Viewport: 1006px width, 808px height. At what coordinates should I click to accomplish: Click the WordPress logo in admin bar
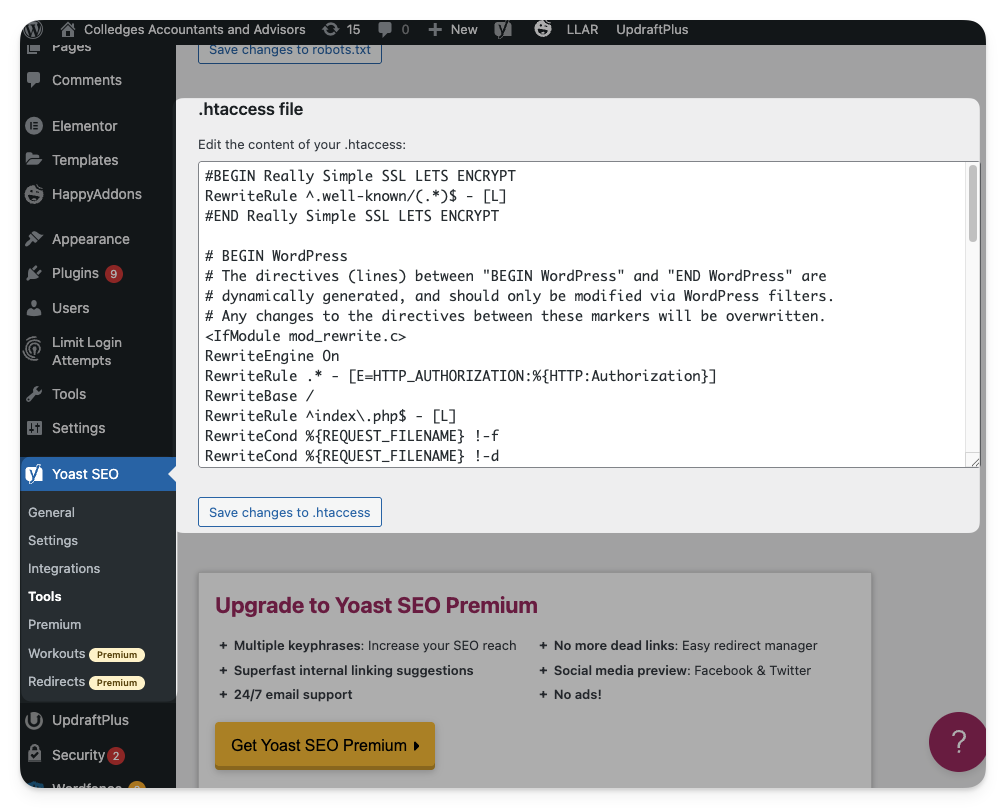pos(34,29)
